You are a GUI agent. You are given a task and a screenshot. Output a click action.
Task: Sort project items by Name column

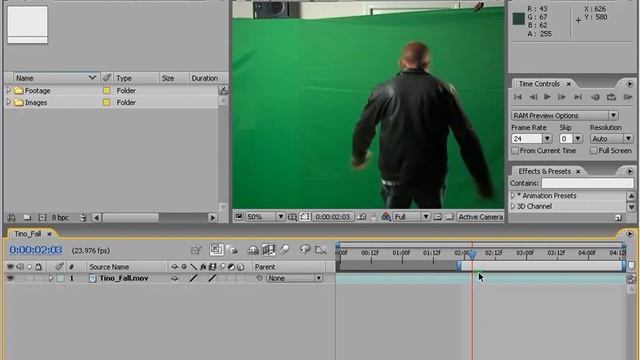(56, 78)
